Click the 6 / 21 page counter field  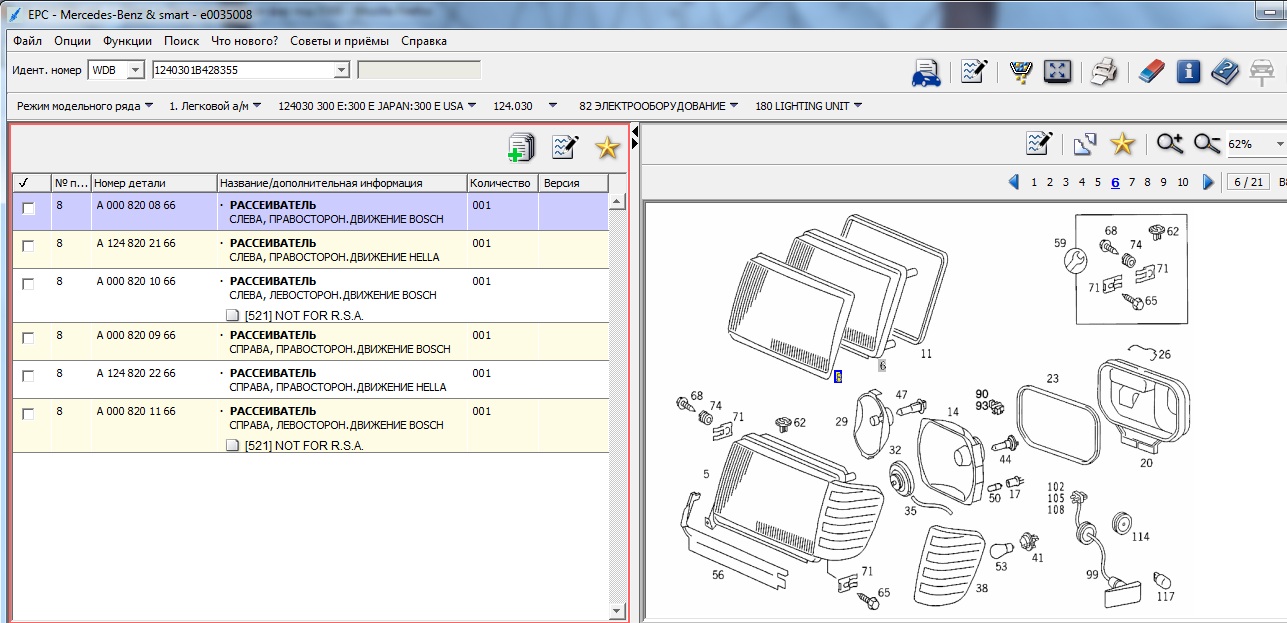tap(1248, 182)
